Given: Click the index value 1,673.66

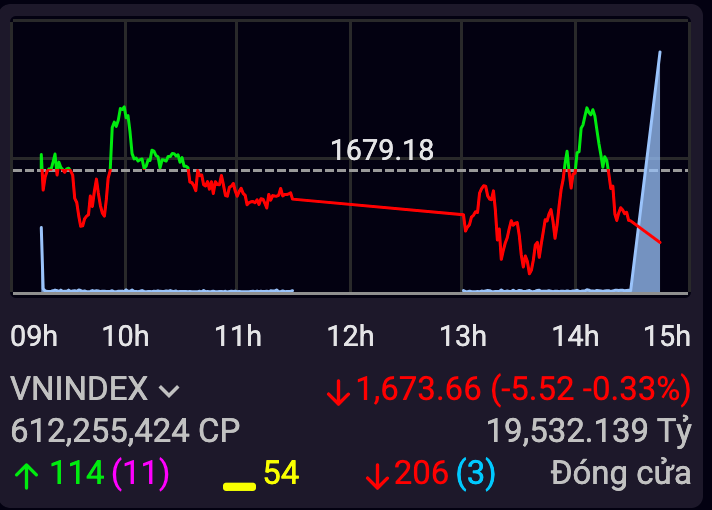Looking at the screenshot, I should 418,388.
